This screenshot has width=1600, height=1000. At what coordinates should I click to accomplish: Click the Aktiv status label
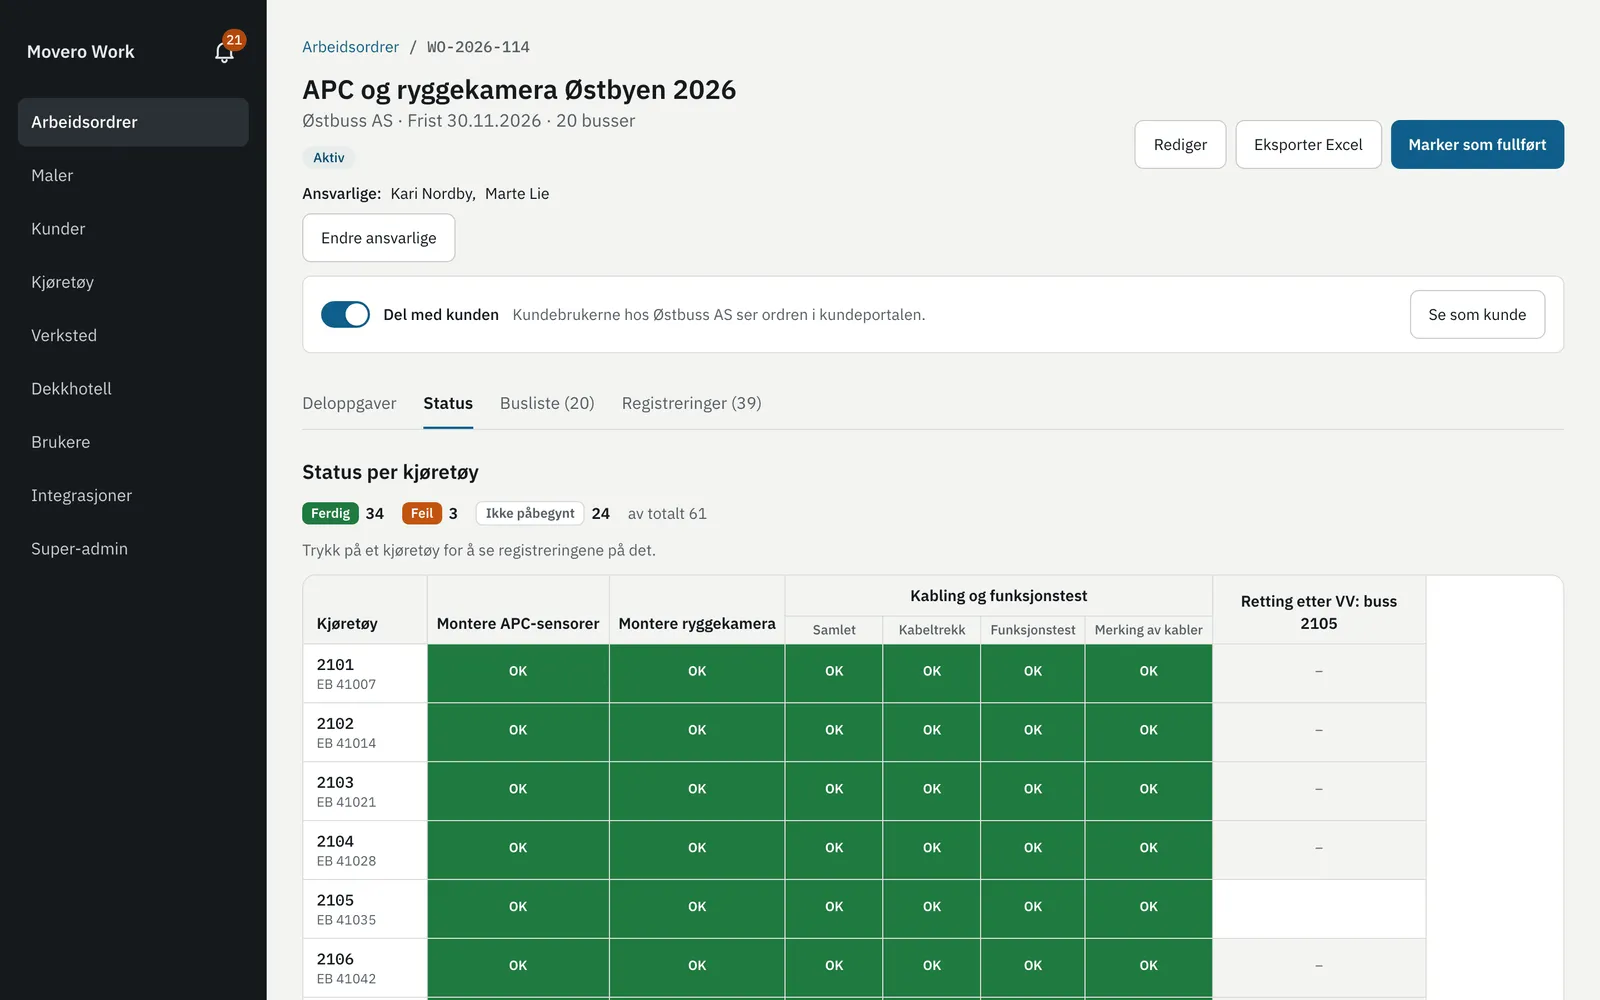click(x=329, y=158)
